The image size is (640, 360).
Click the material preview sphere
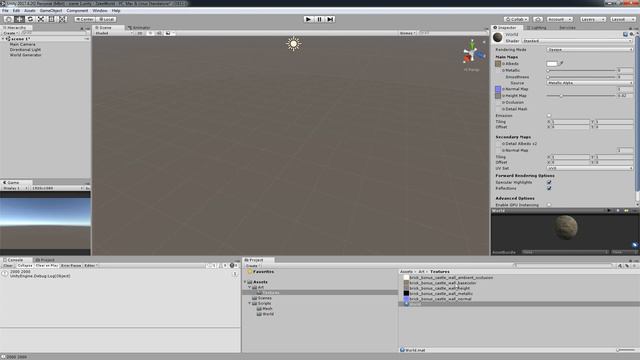(x=566, y=227)
